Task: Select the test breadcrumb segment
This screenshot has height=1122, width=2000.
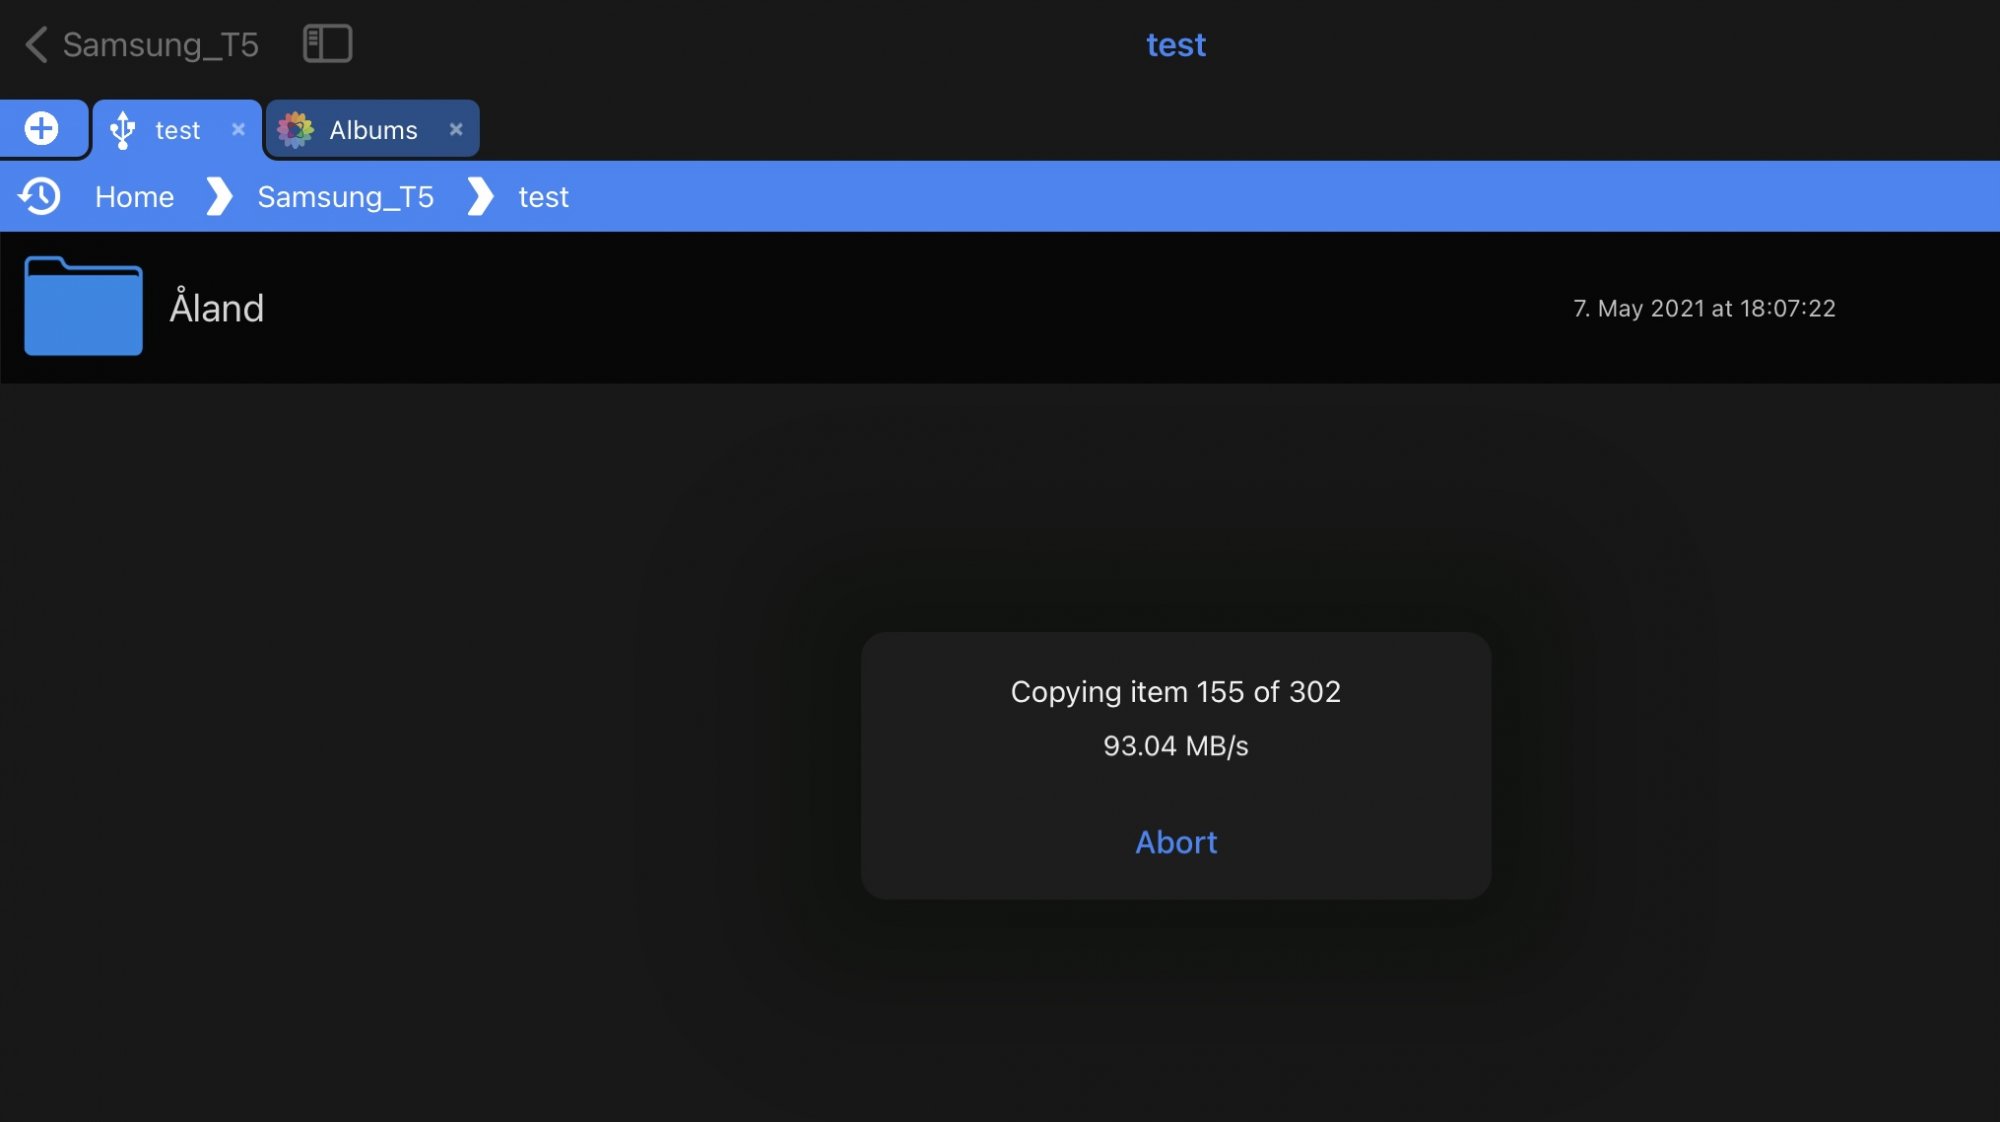Action: coord(543,197)
